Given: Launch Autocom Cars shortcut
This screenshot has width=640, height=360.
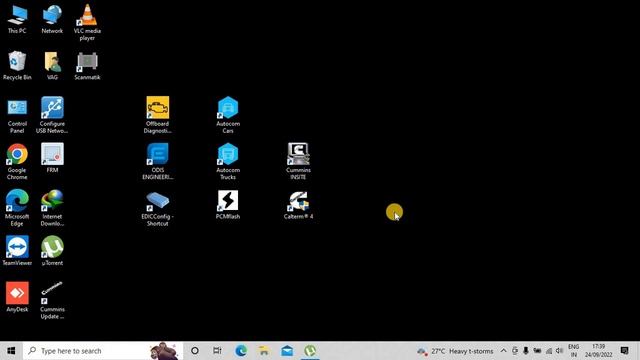Looking at the screenshot, I should (x=228, y=116).
